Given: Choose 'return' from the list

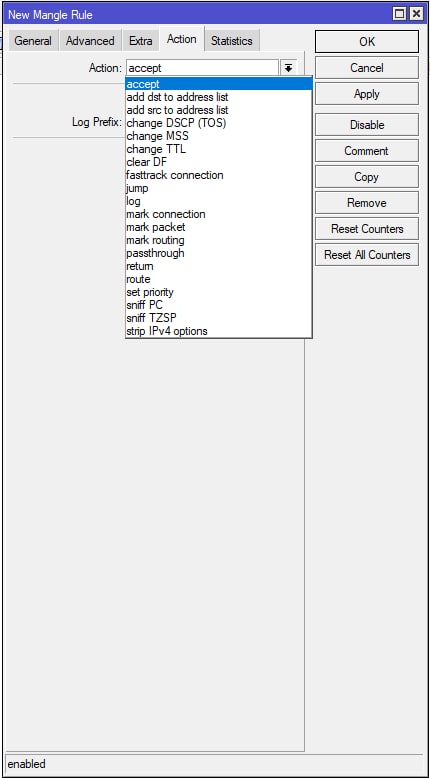Looking at the screenshot, I should click(219, 266).
